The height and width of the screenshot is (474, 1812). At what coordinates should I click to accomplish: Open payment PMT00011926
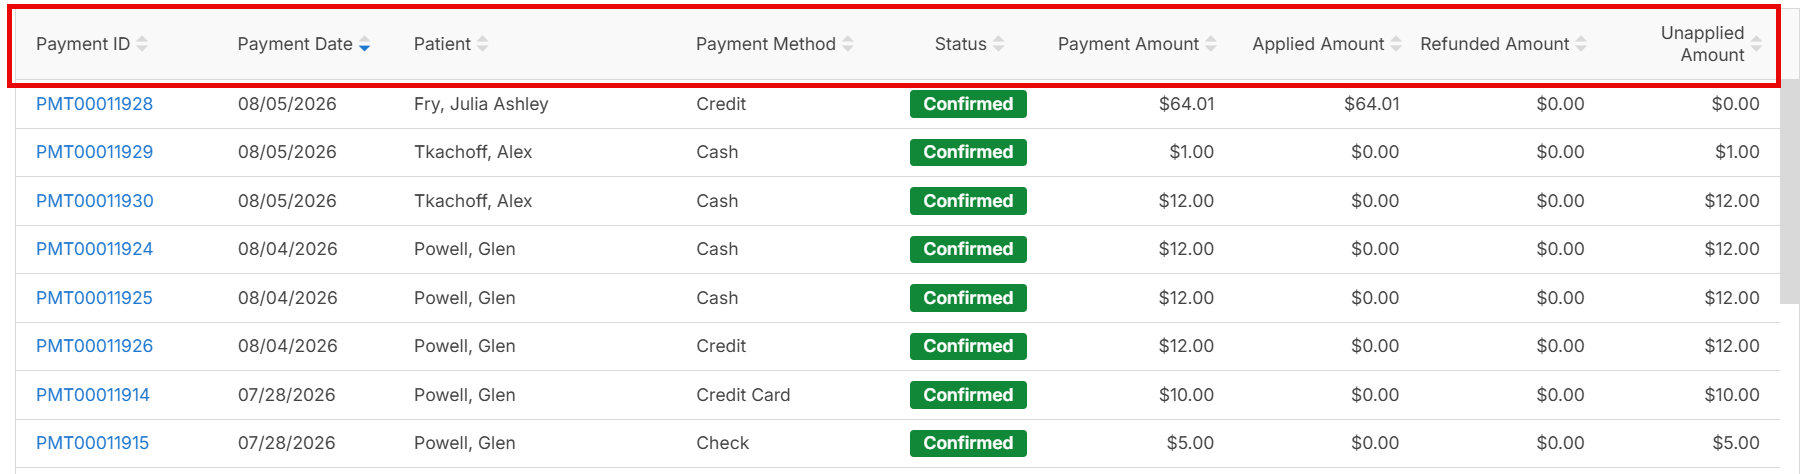click(95, 346)
